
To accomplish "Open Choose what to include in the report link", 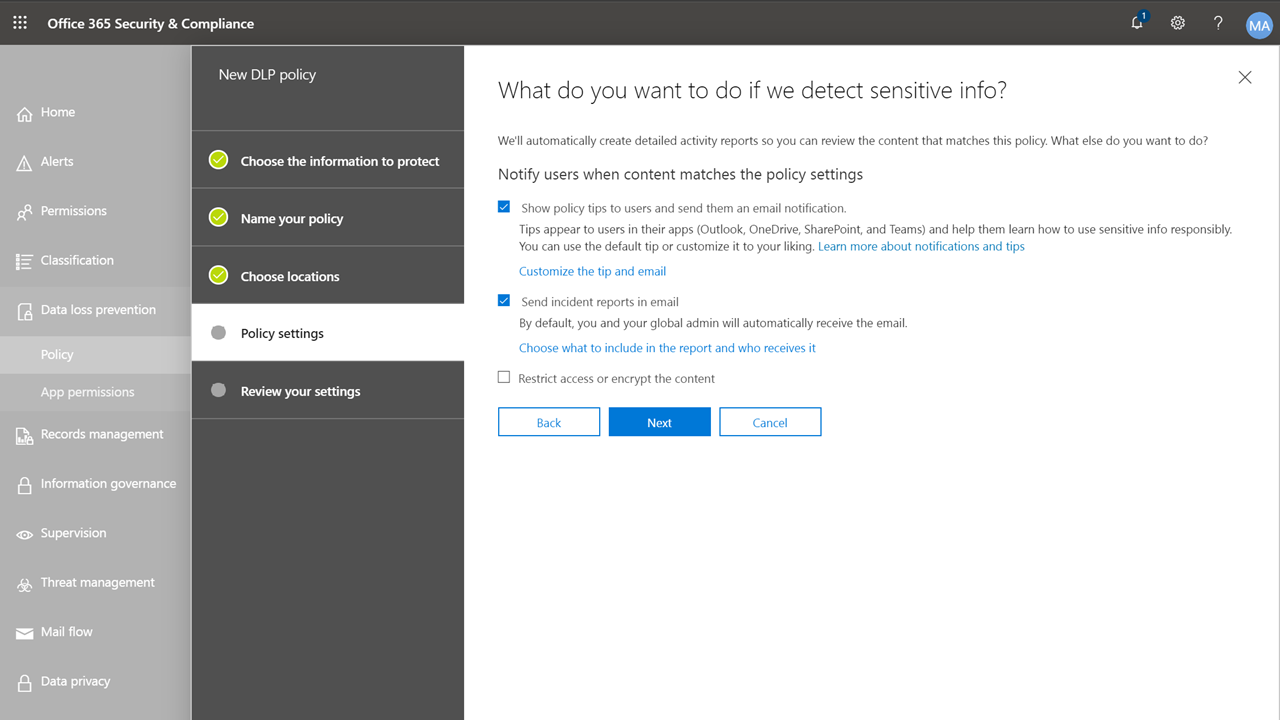I will (x=667, y=348).
